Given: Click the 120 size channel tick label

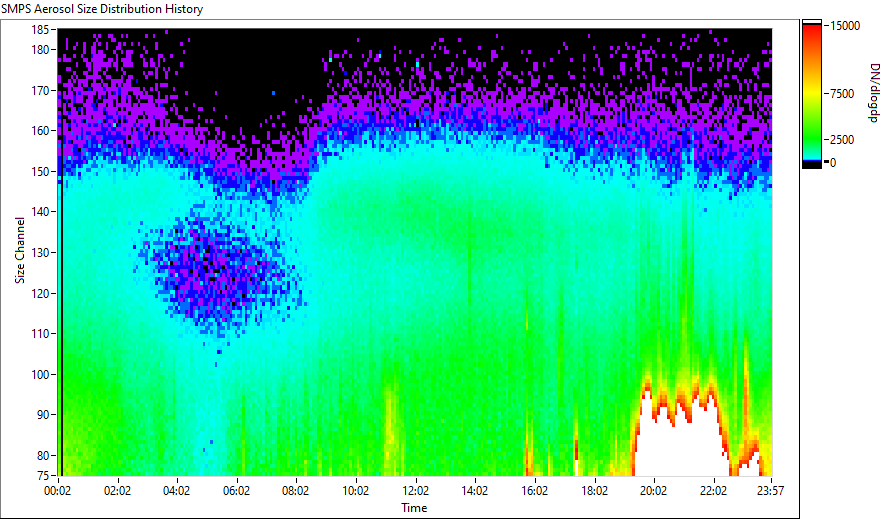Looking at the screenshot, I should pyautogui.click(x=42, y=293).
